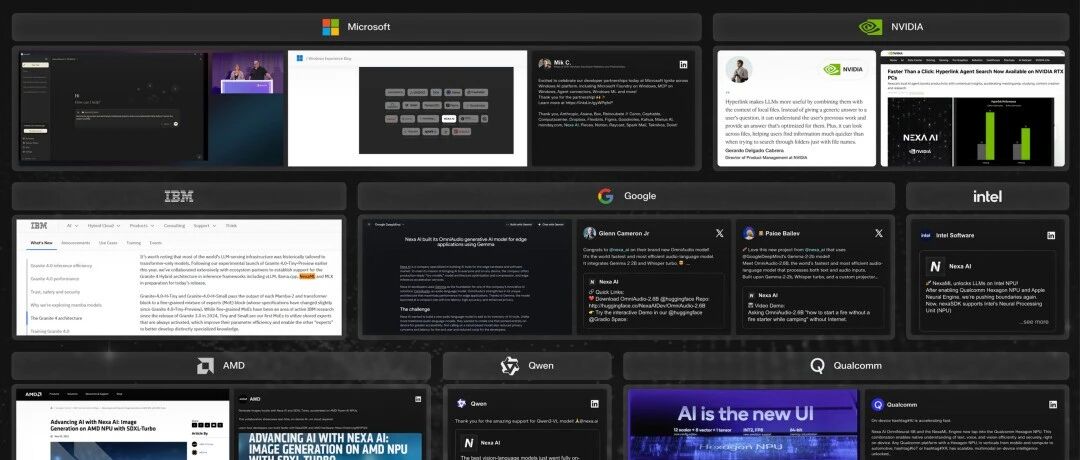Click Glenn Cameron Jr name
1080x460 pixels.
[x=625, y=233]
